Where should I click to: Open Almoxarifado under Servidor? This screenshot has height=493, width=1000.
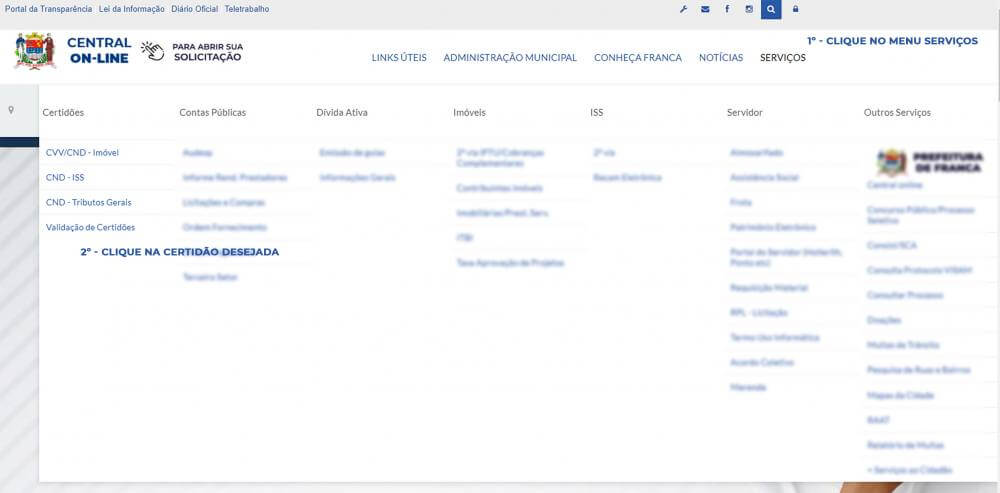coord(756,153)
